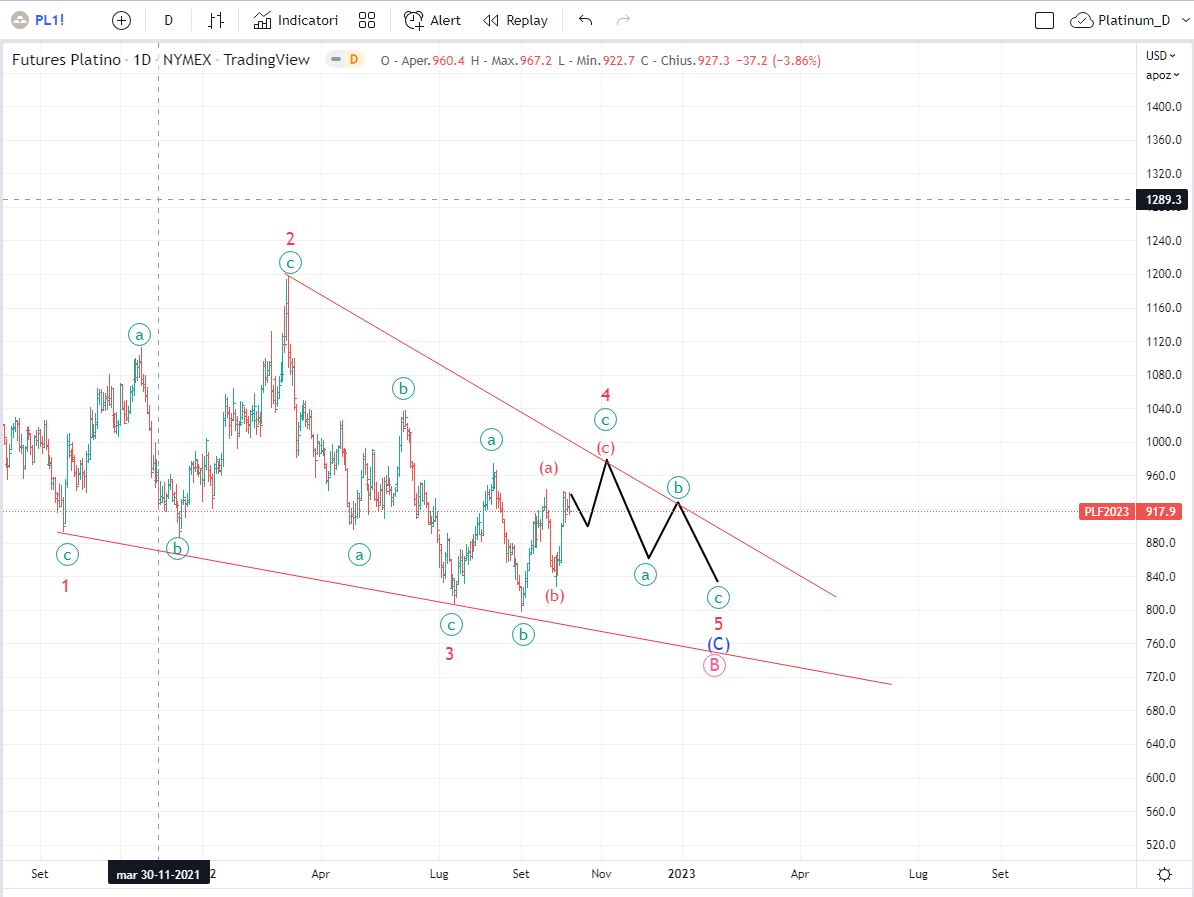Viewport: 1194px width, 897px height.
Task: Expand the layout menu chevron at top right
Action: [x=1185, y=21]
